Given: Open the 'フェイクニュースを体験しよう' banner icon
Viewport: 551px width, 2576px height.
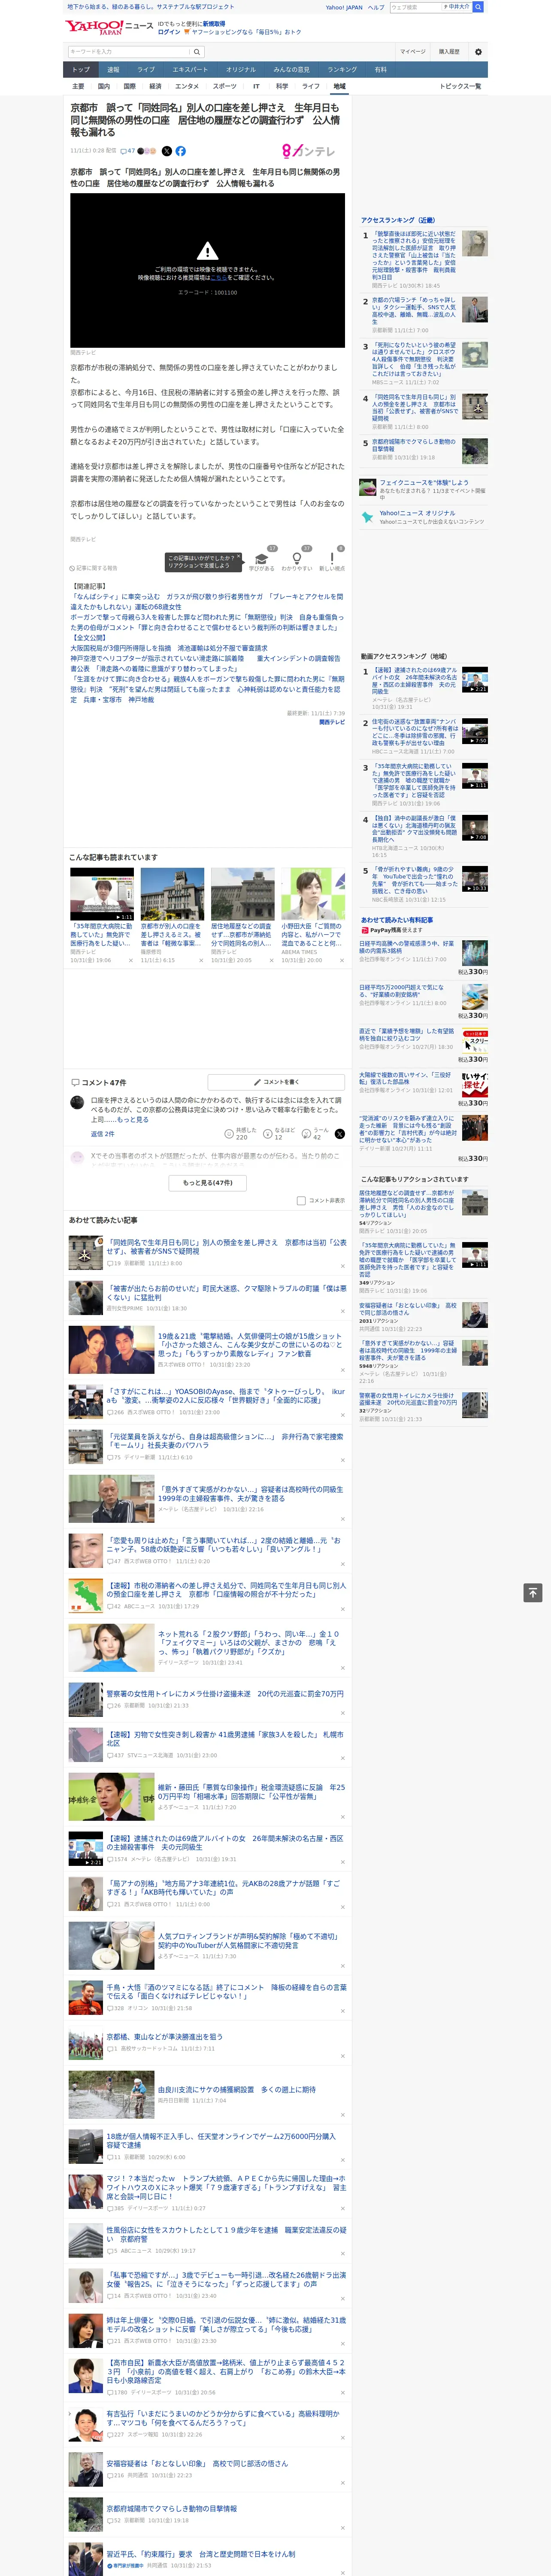Looking at the screenshot, I should pyautogui.click(x=368, y=487).
